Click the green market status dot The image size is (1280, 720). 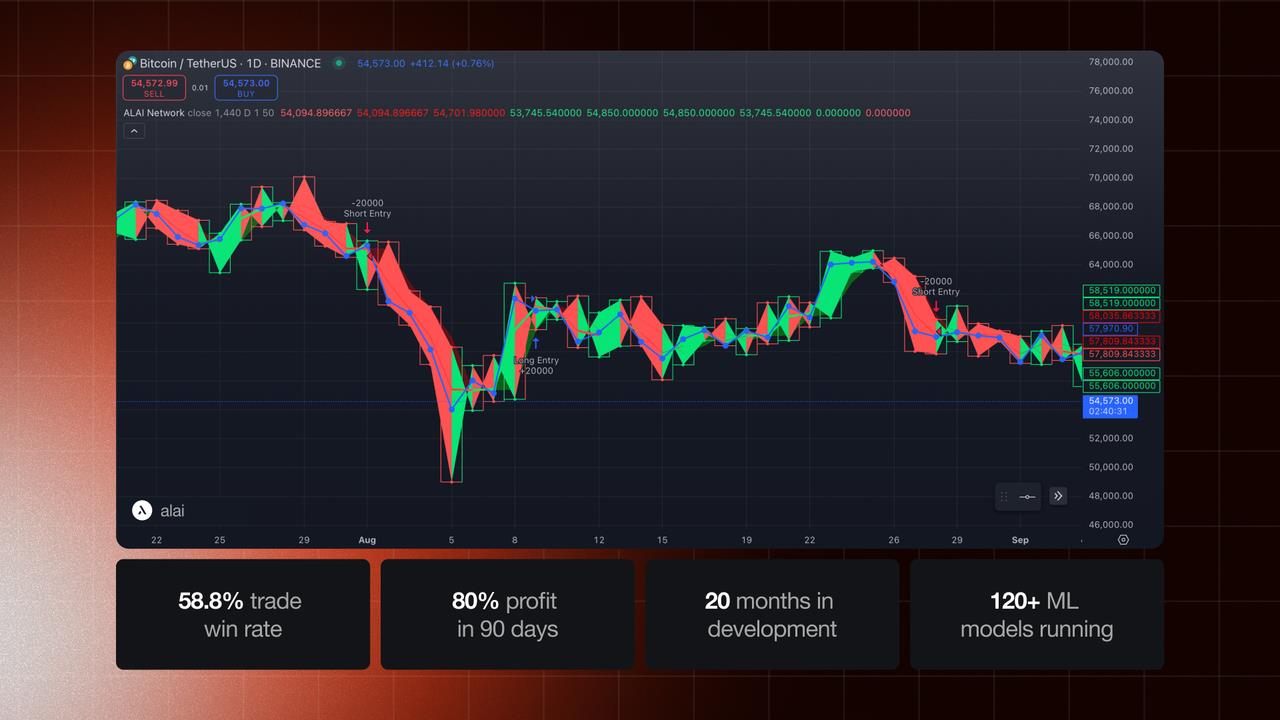[x=339, y=63]
